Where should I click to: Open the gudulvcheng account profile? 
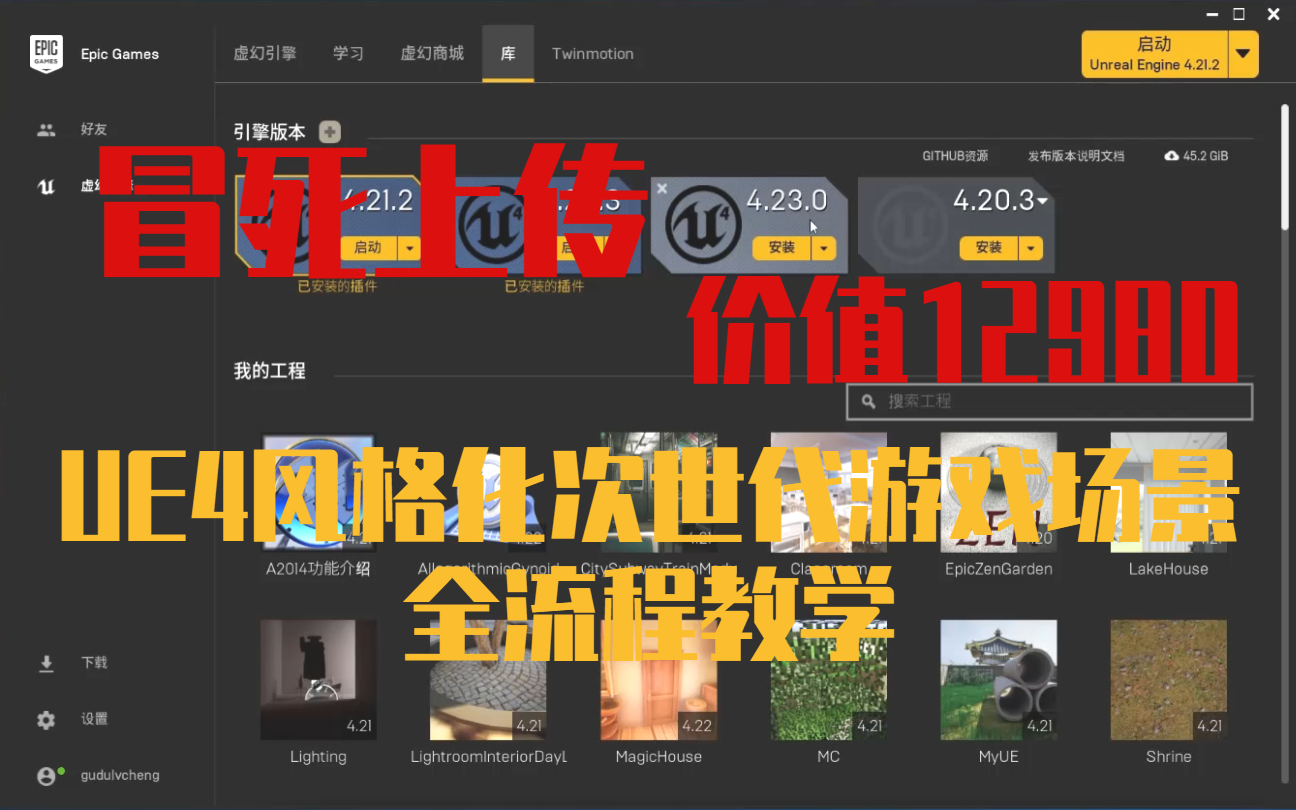click(x=98, y=775)
